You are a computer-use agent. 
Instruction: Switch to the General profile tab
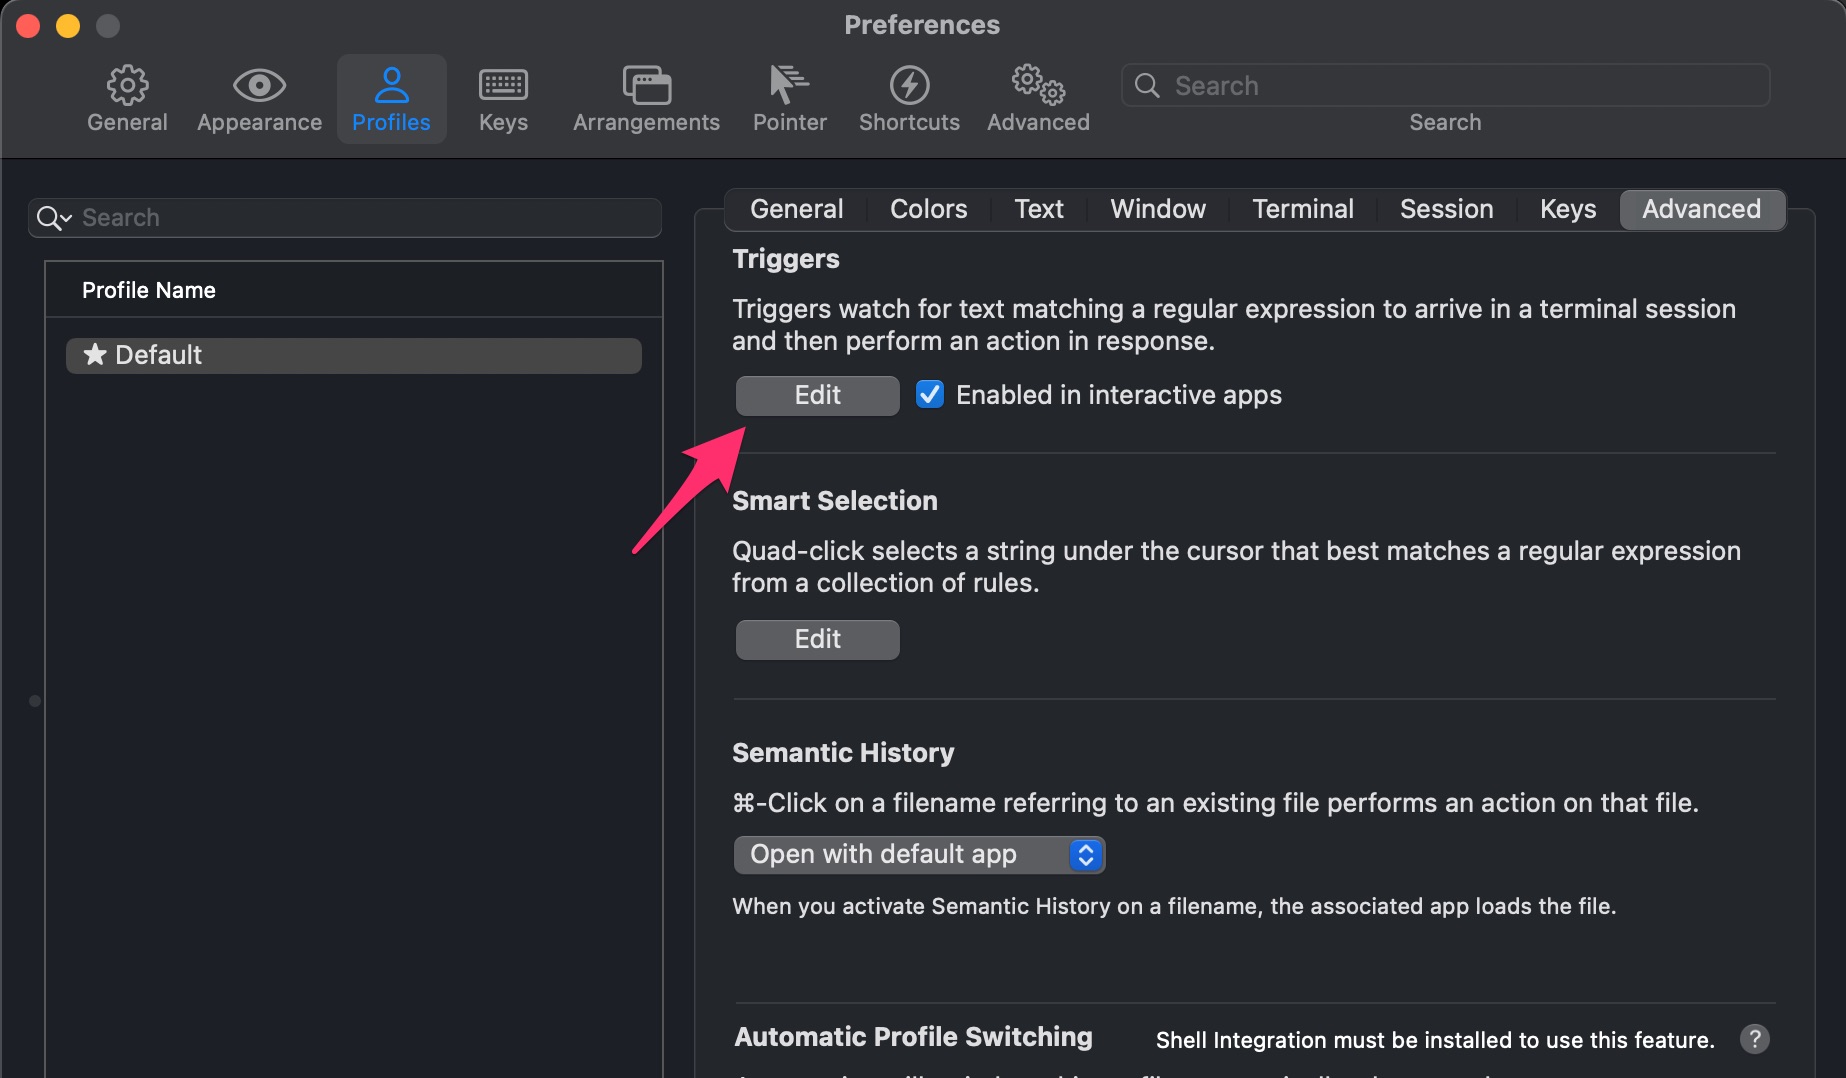(797, 209)
